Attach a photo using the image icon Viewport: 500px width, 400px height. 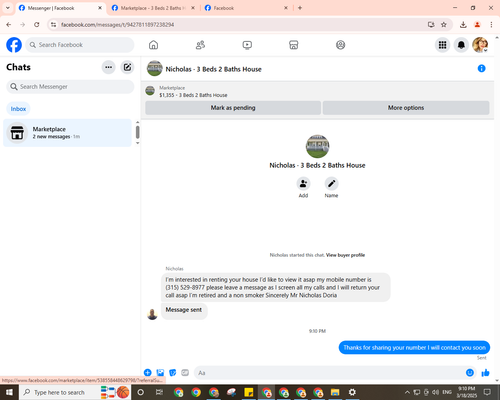[160, 372]
